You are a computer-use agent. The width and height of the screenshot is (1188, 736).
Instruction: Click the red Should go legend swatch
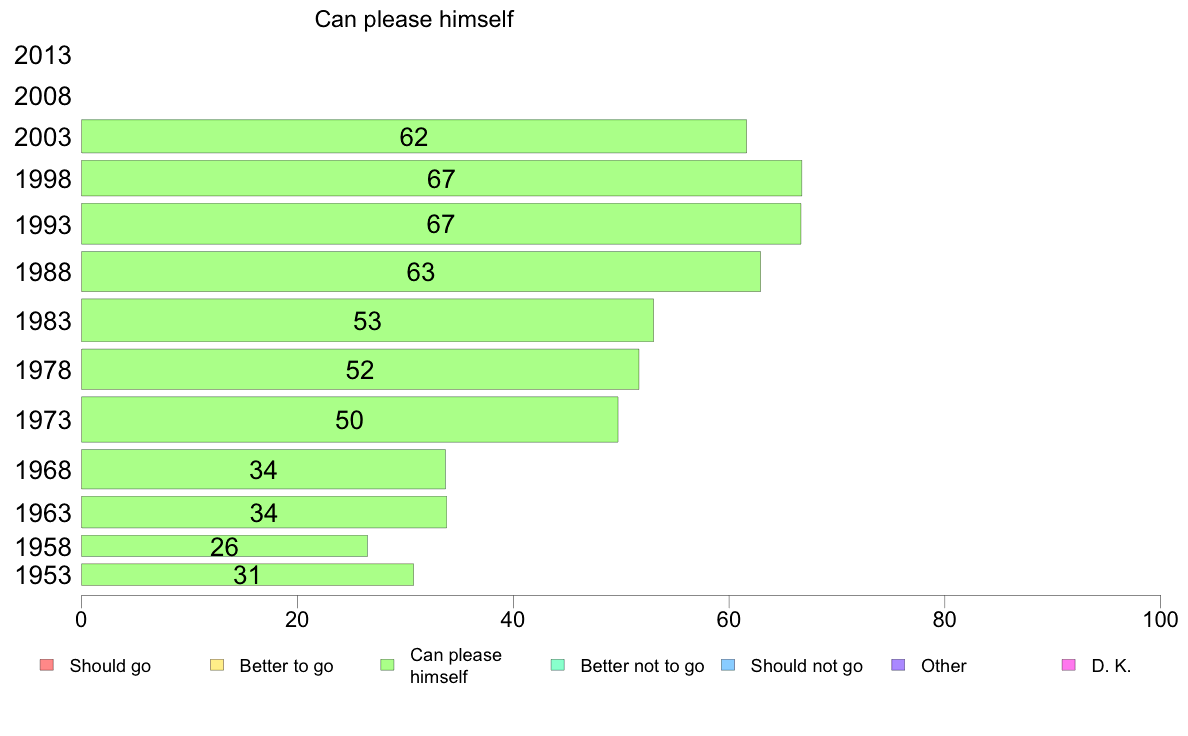47,666
